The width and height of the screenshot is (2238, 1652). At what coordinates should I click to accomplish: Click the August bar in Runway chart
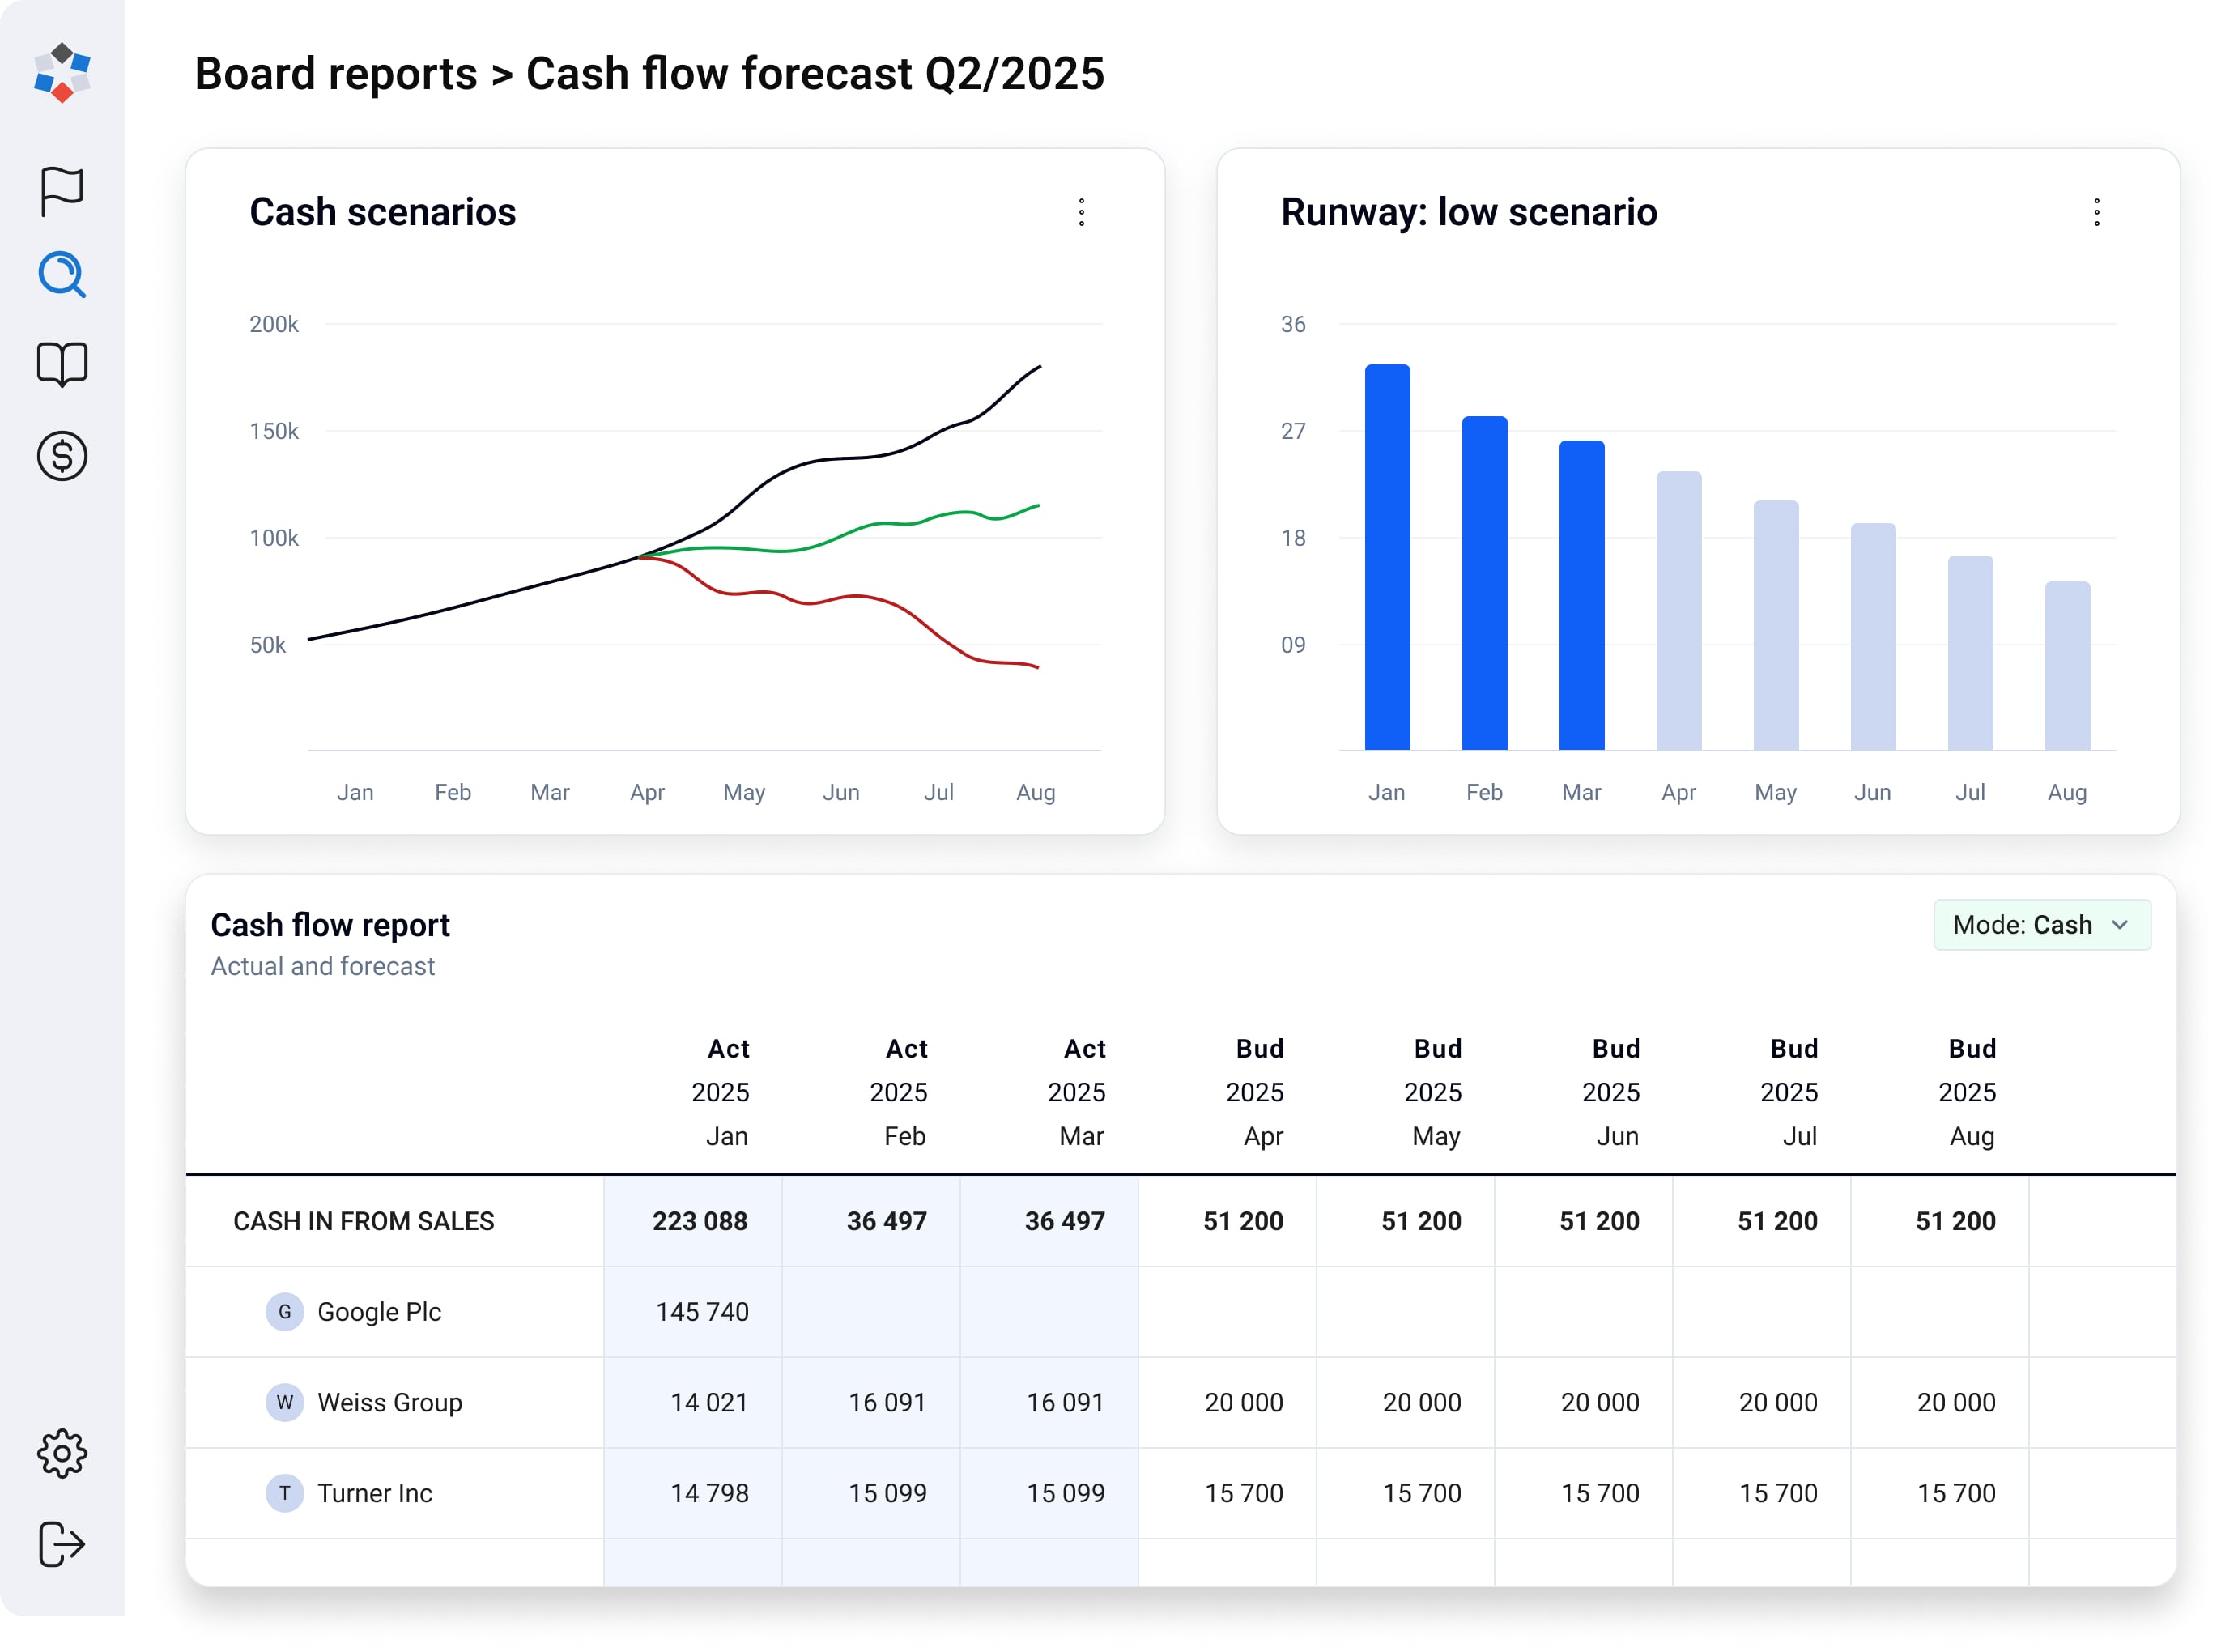[x=2068, y=666]
